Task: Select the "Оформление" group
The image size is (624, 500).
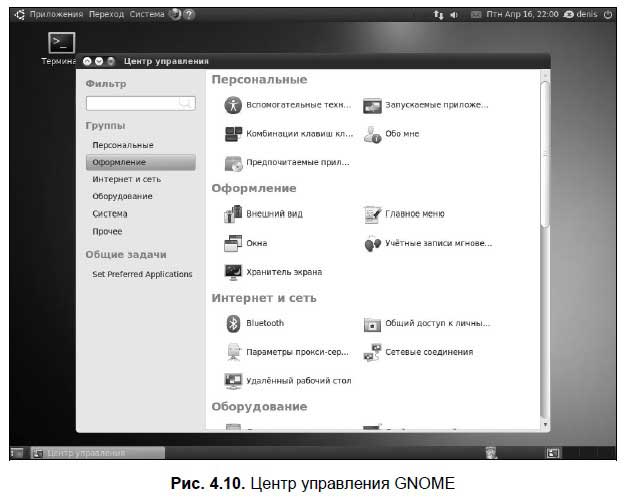Action: tap(140, 162)
